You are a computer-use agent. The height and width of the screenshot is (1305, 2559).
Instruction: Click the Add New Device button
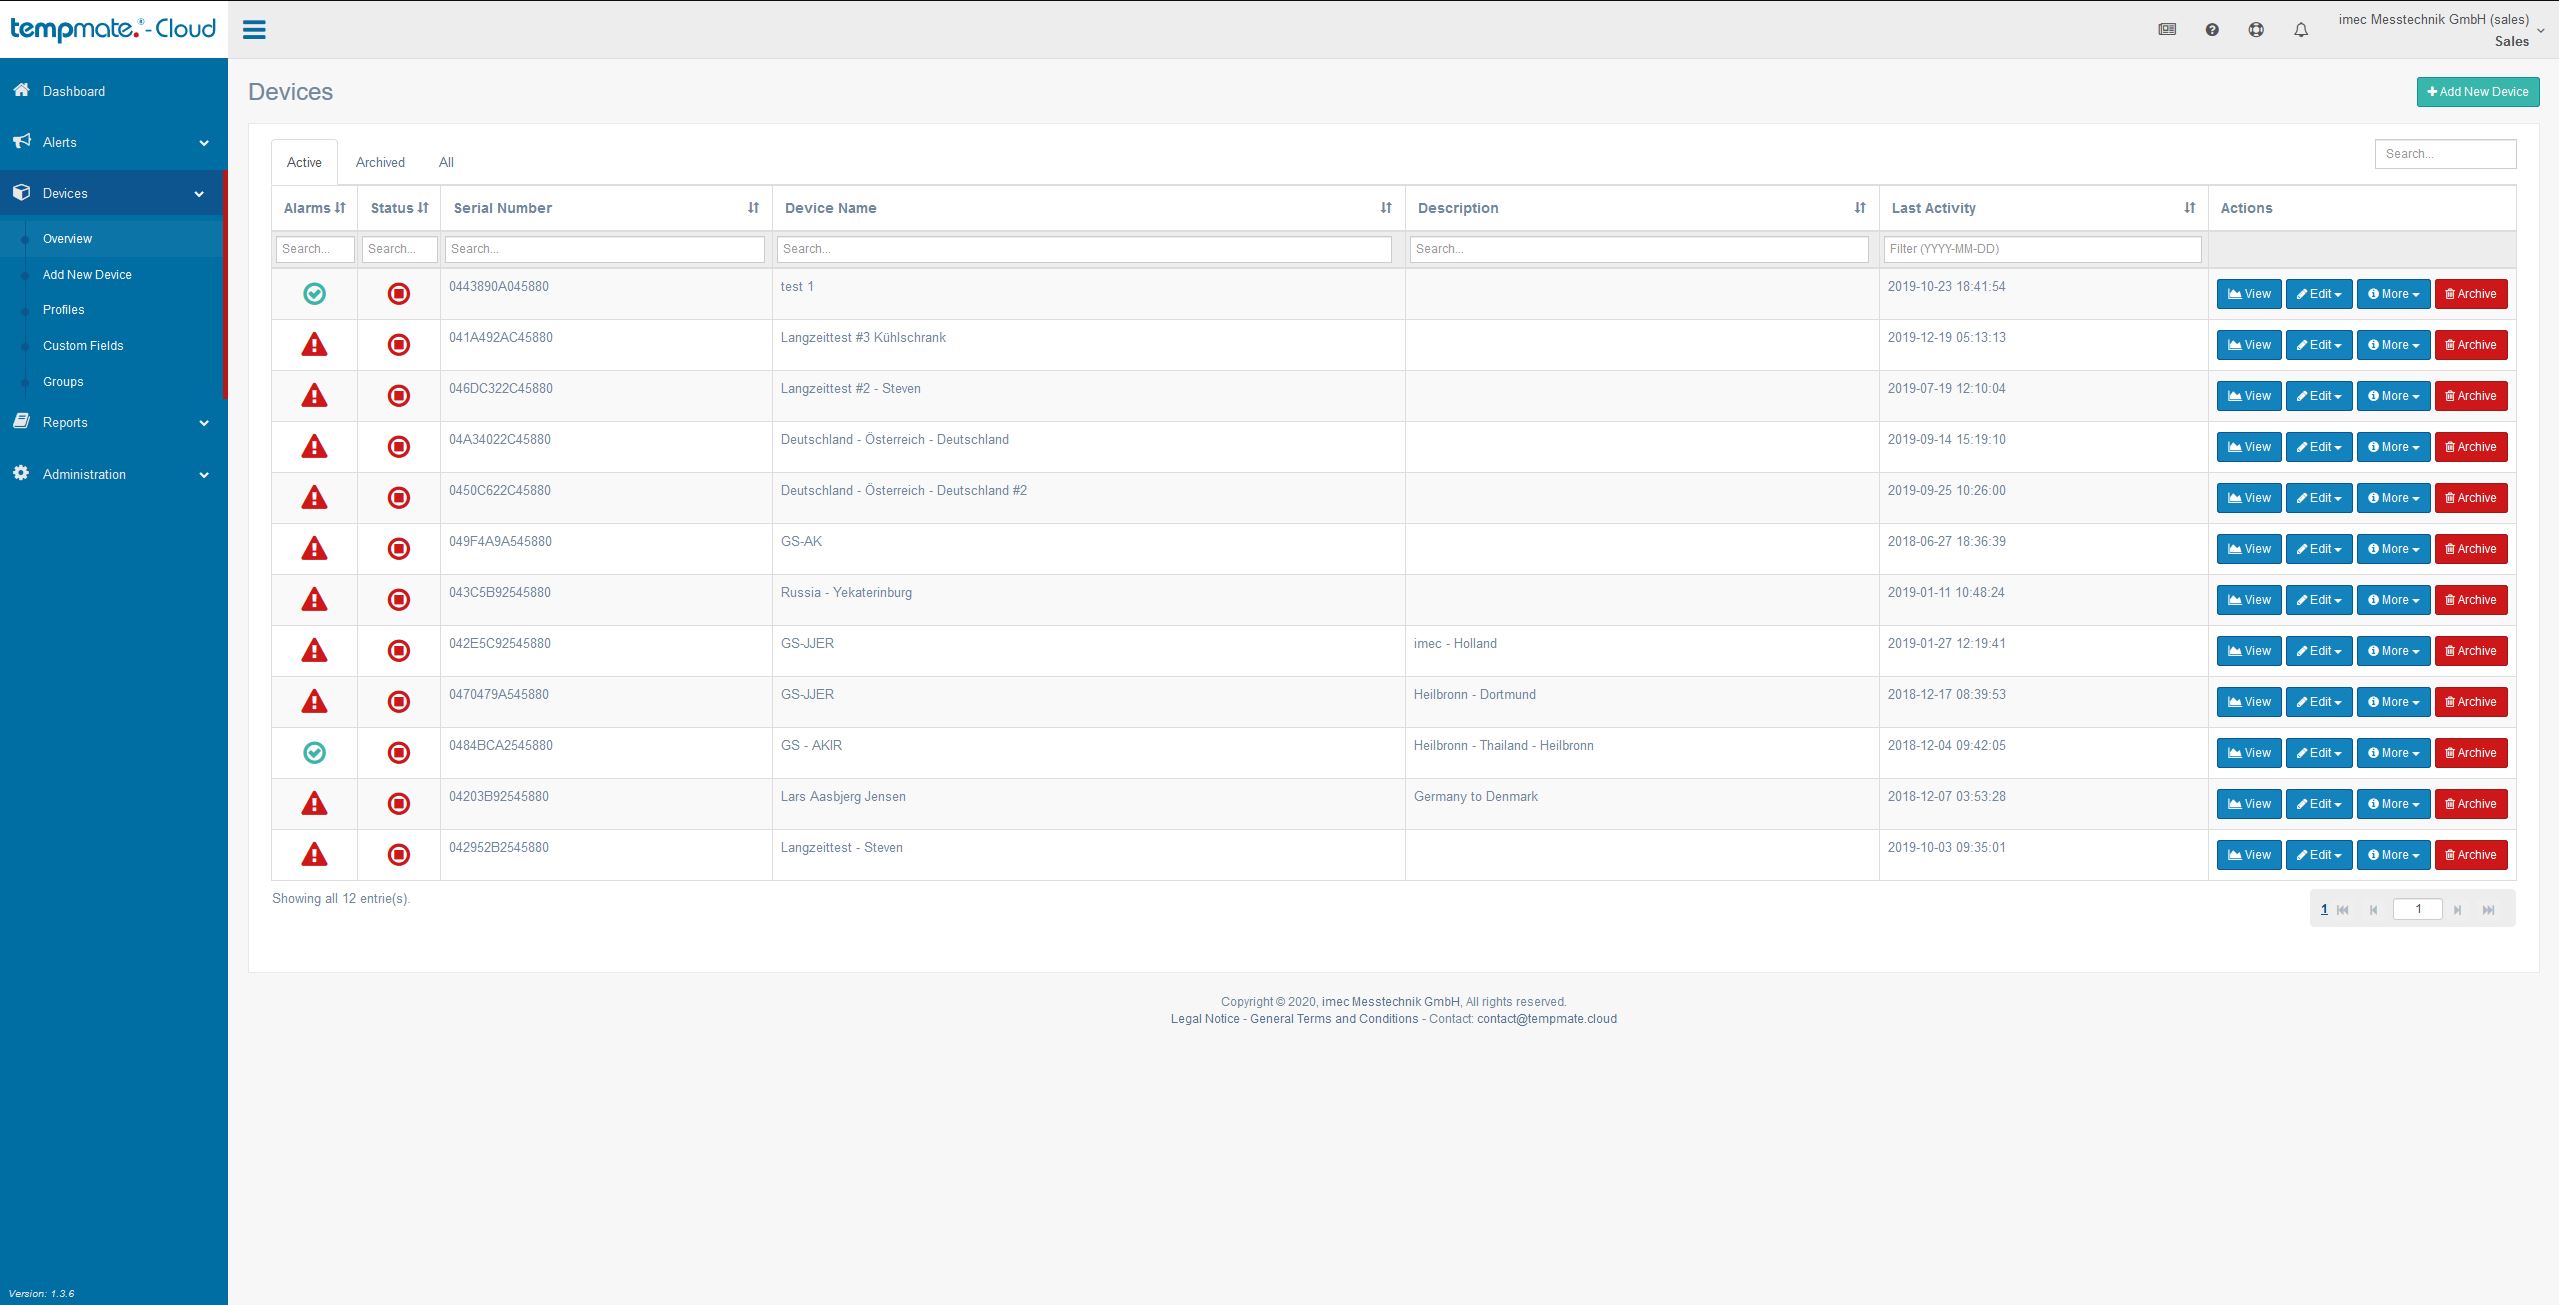(2477, 92)
